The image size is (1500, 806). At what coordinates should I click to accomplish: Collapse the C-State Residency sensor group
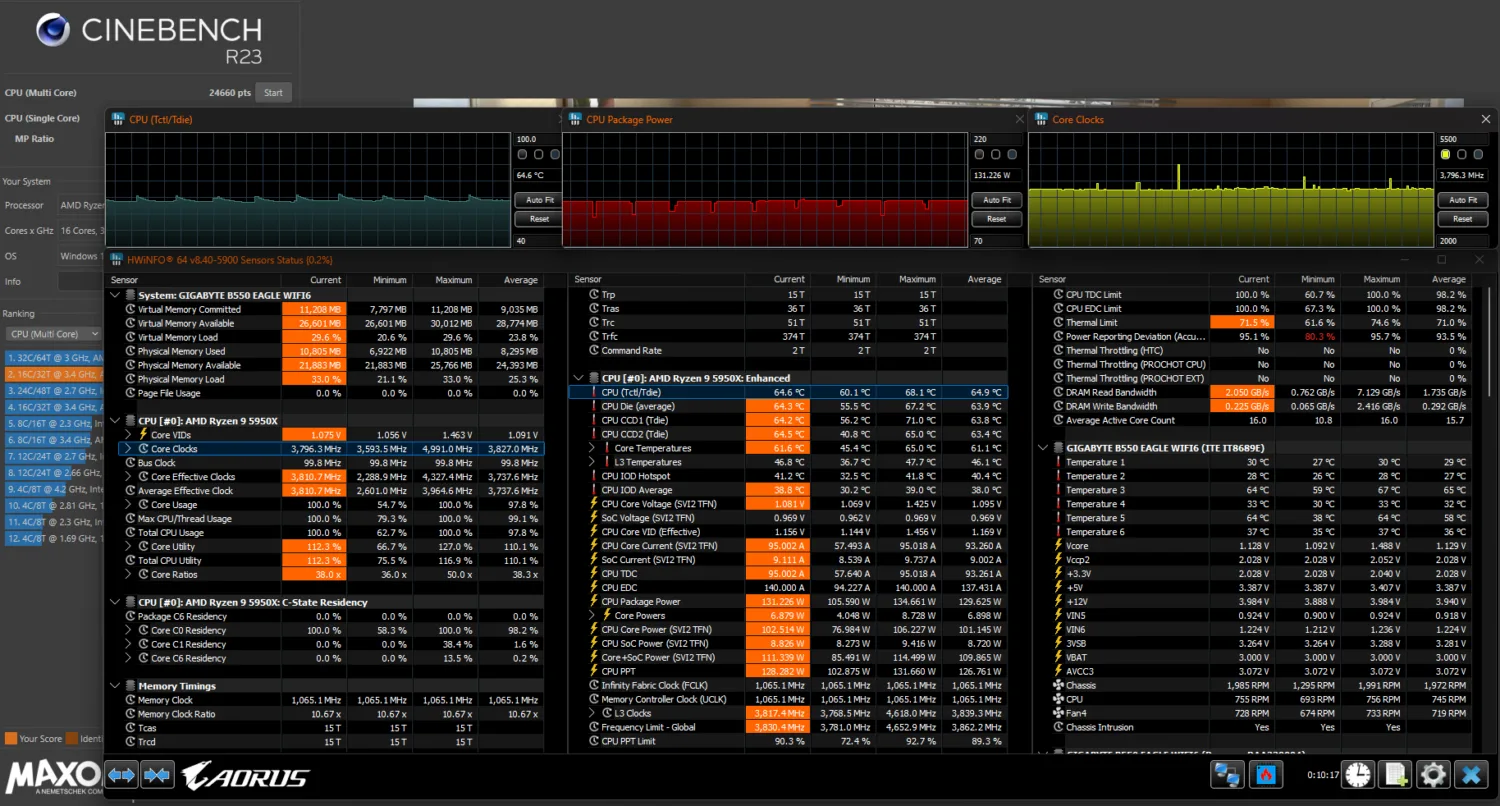pos(115,602)
